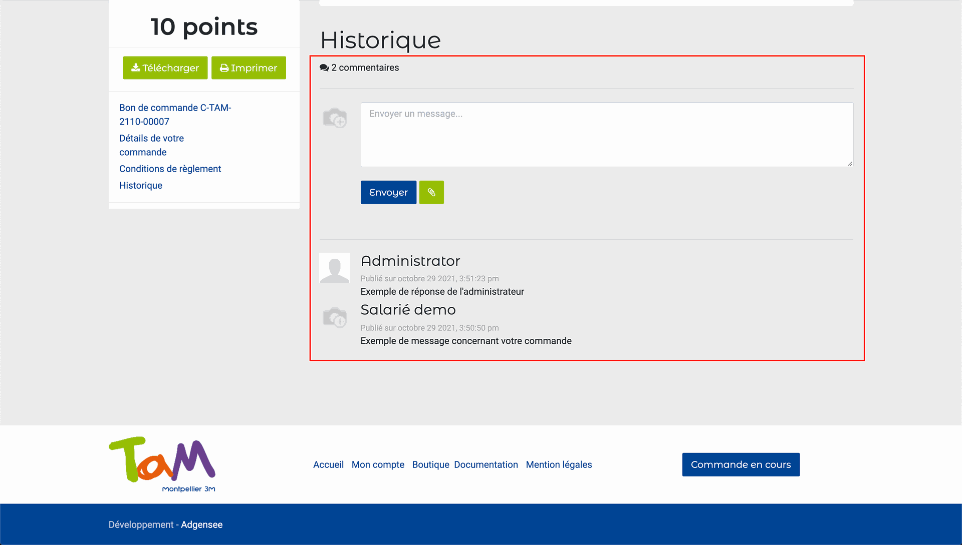Open Commande en cours button
Screen dimensions: 962x545
740,465
